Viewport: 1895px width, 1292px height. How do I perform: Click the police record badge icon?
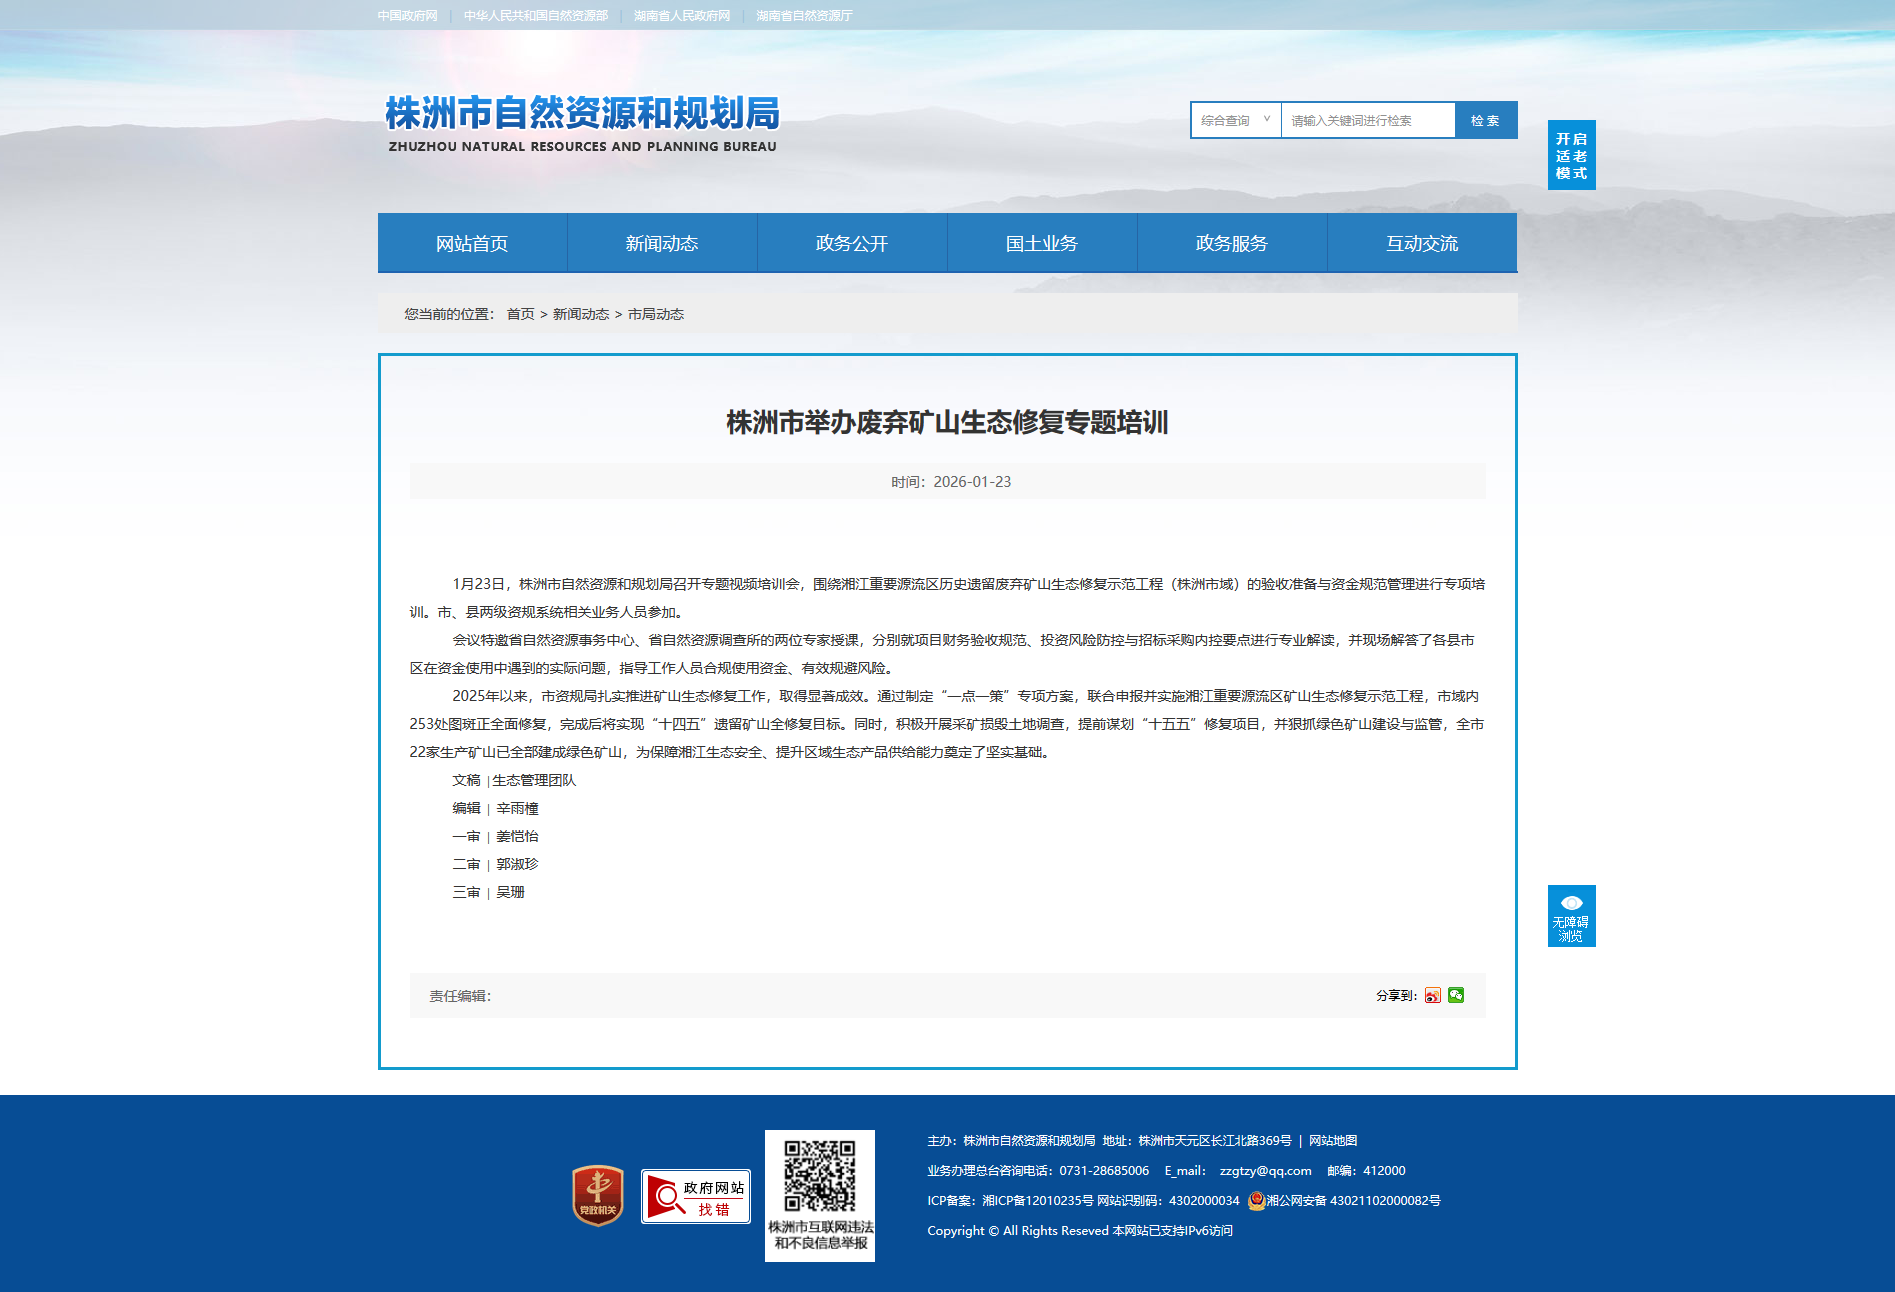(1256, 1200)
